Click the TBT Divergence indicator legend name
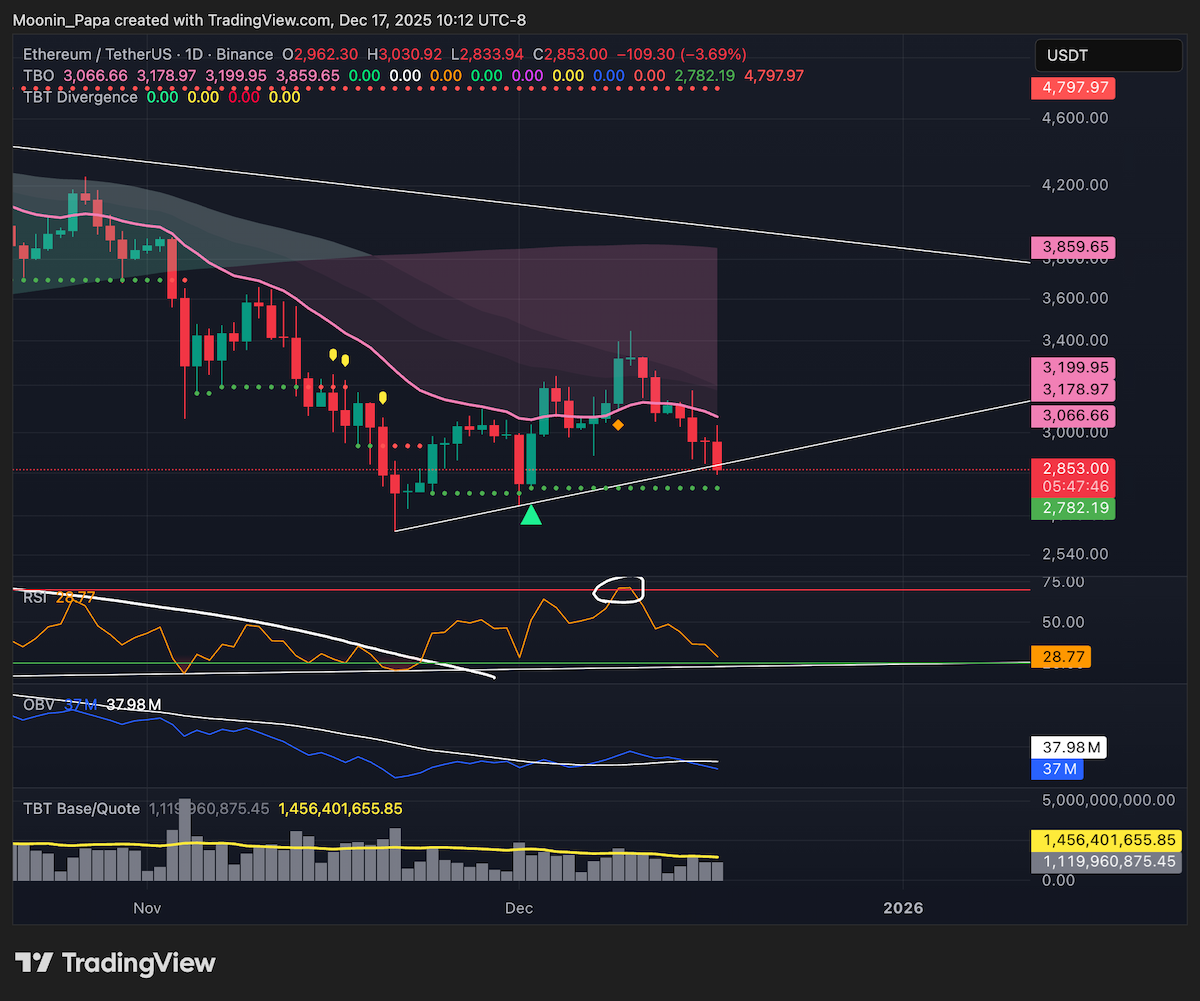The image size is (1200, 1001). (80, 97)
